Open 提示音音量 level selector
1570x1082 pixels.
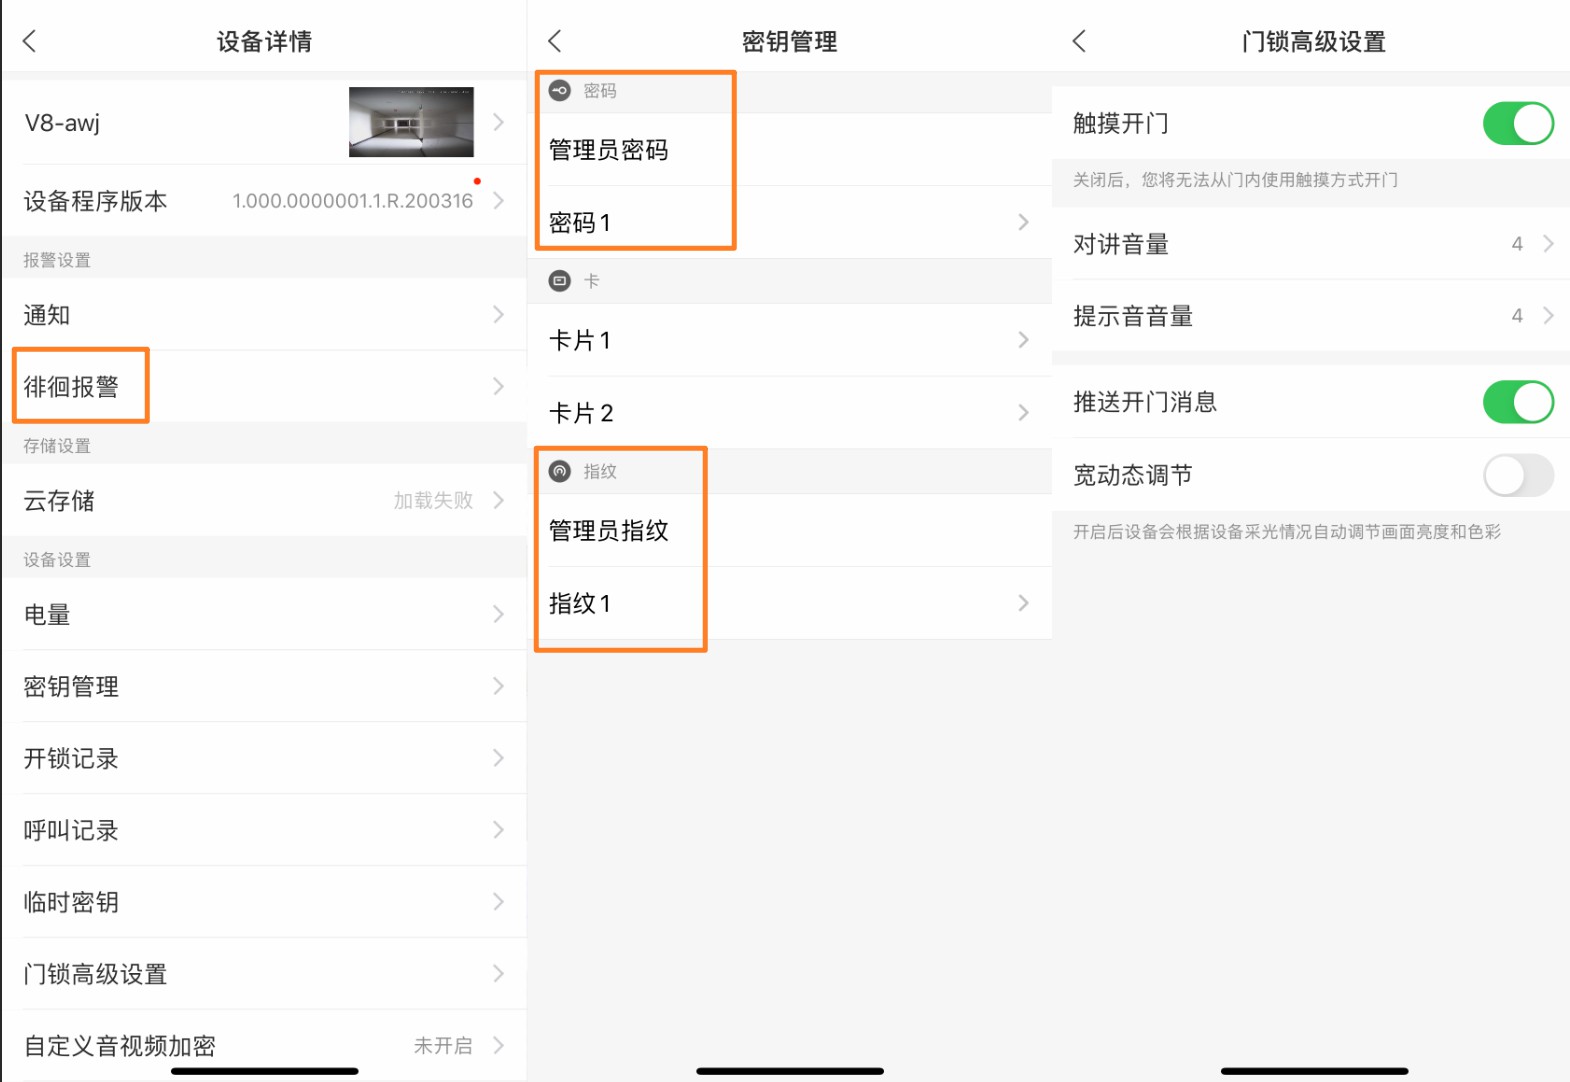pyautogui.click(x=1310, y=316)
